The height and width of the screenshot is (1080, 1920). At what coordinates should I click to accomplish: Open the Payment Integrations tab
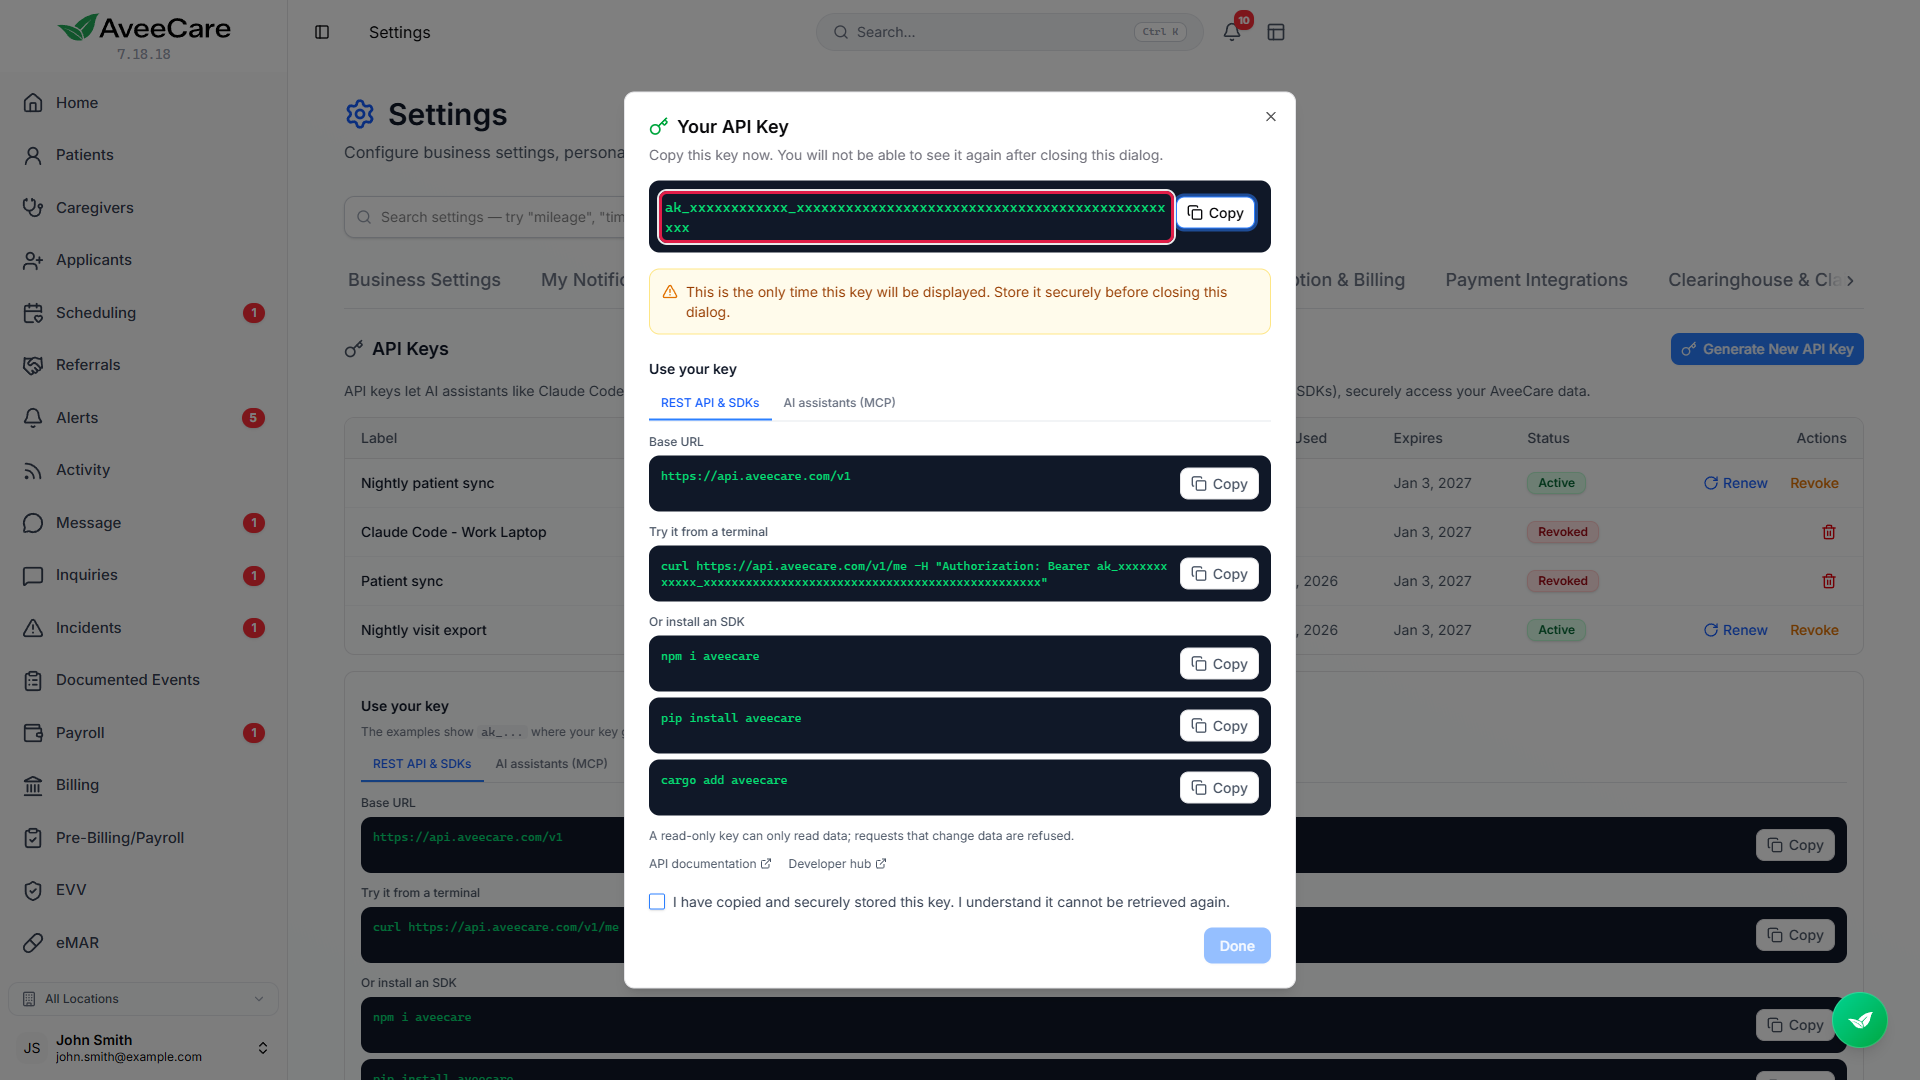tap(1536, 280)
